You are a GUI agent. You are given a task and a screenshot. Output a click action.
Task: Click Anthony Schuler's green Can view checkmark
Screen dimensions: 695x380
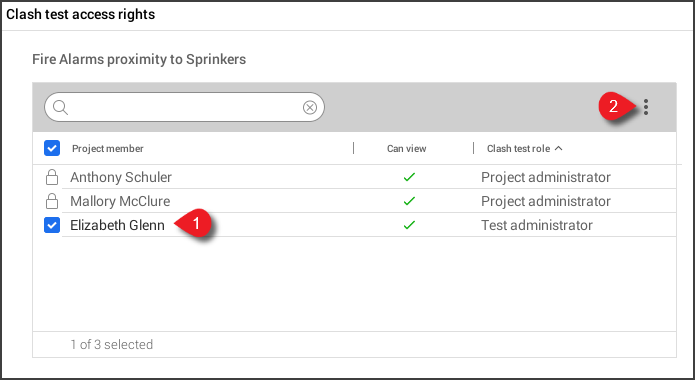[x=409, y=177]
